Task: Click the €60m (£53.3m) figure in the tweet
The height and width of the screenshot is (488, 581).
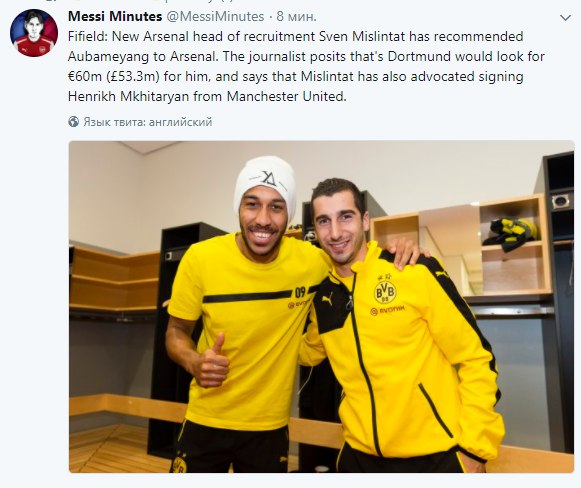Action: tap(113, 76)
